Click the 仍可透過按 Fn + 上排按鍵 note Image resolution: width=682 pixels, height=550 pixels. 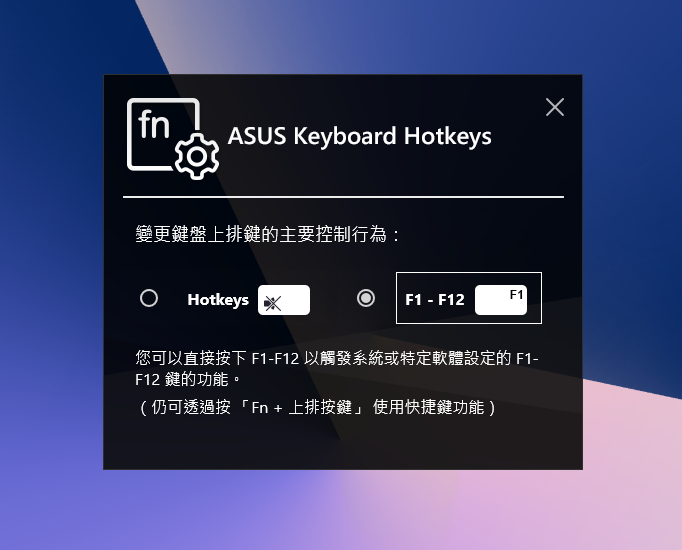(x=317, y=407)
